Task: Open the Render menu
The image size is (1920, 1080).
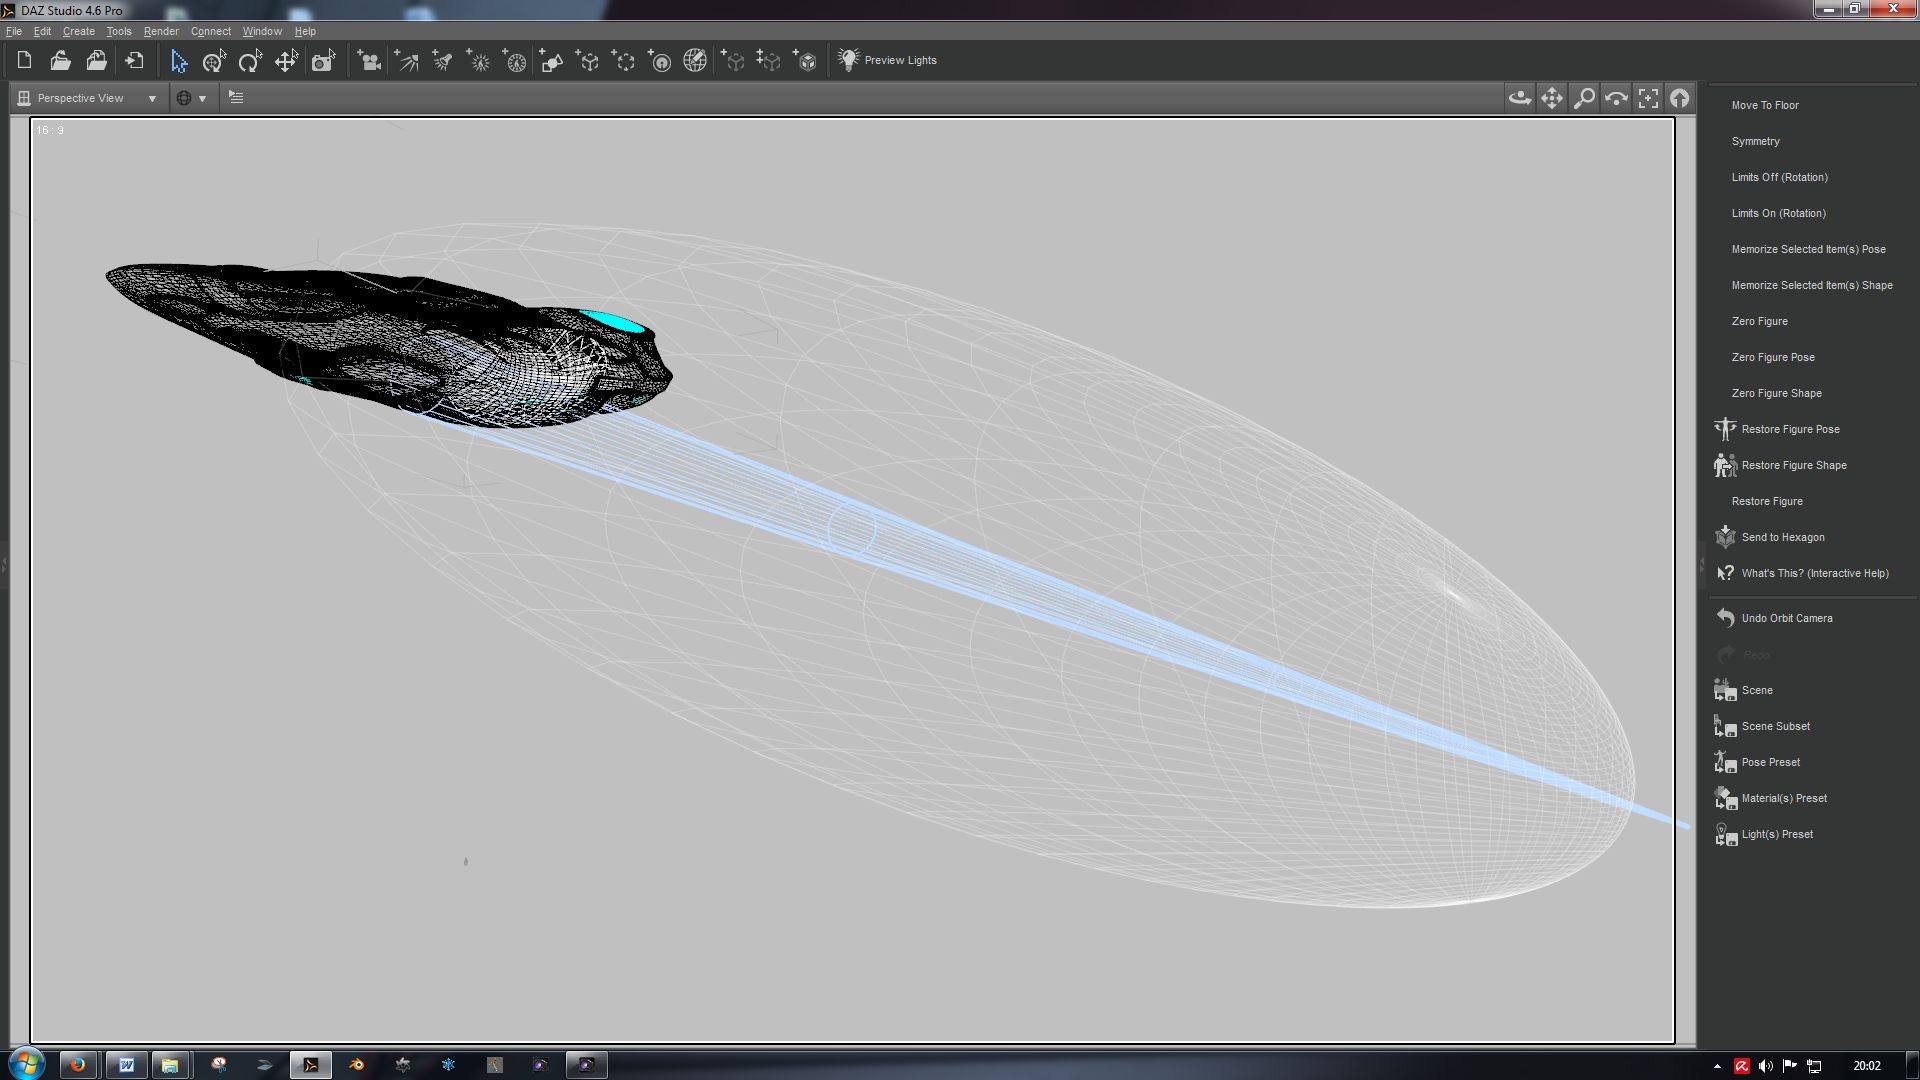Action: coord(161,31)
